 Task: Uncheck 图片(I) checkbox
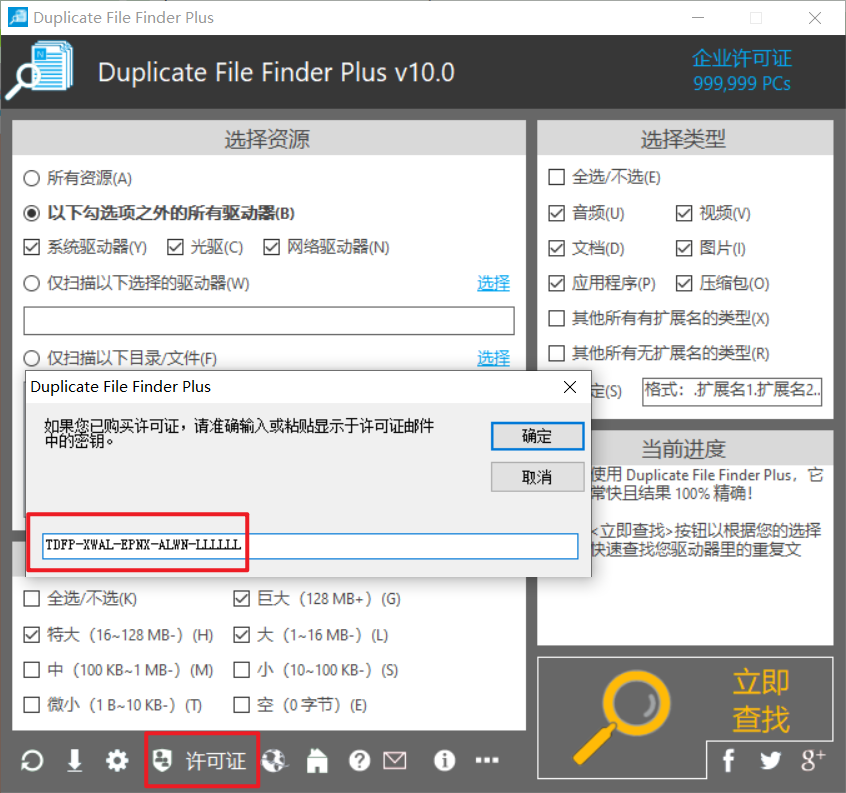coord(684,248)
